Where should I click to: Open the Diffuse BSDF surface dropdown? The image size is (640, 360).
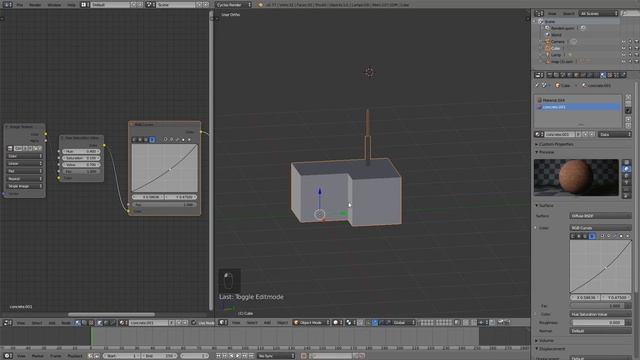pyautogui.click(x=600, y=216)
